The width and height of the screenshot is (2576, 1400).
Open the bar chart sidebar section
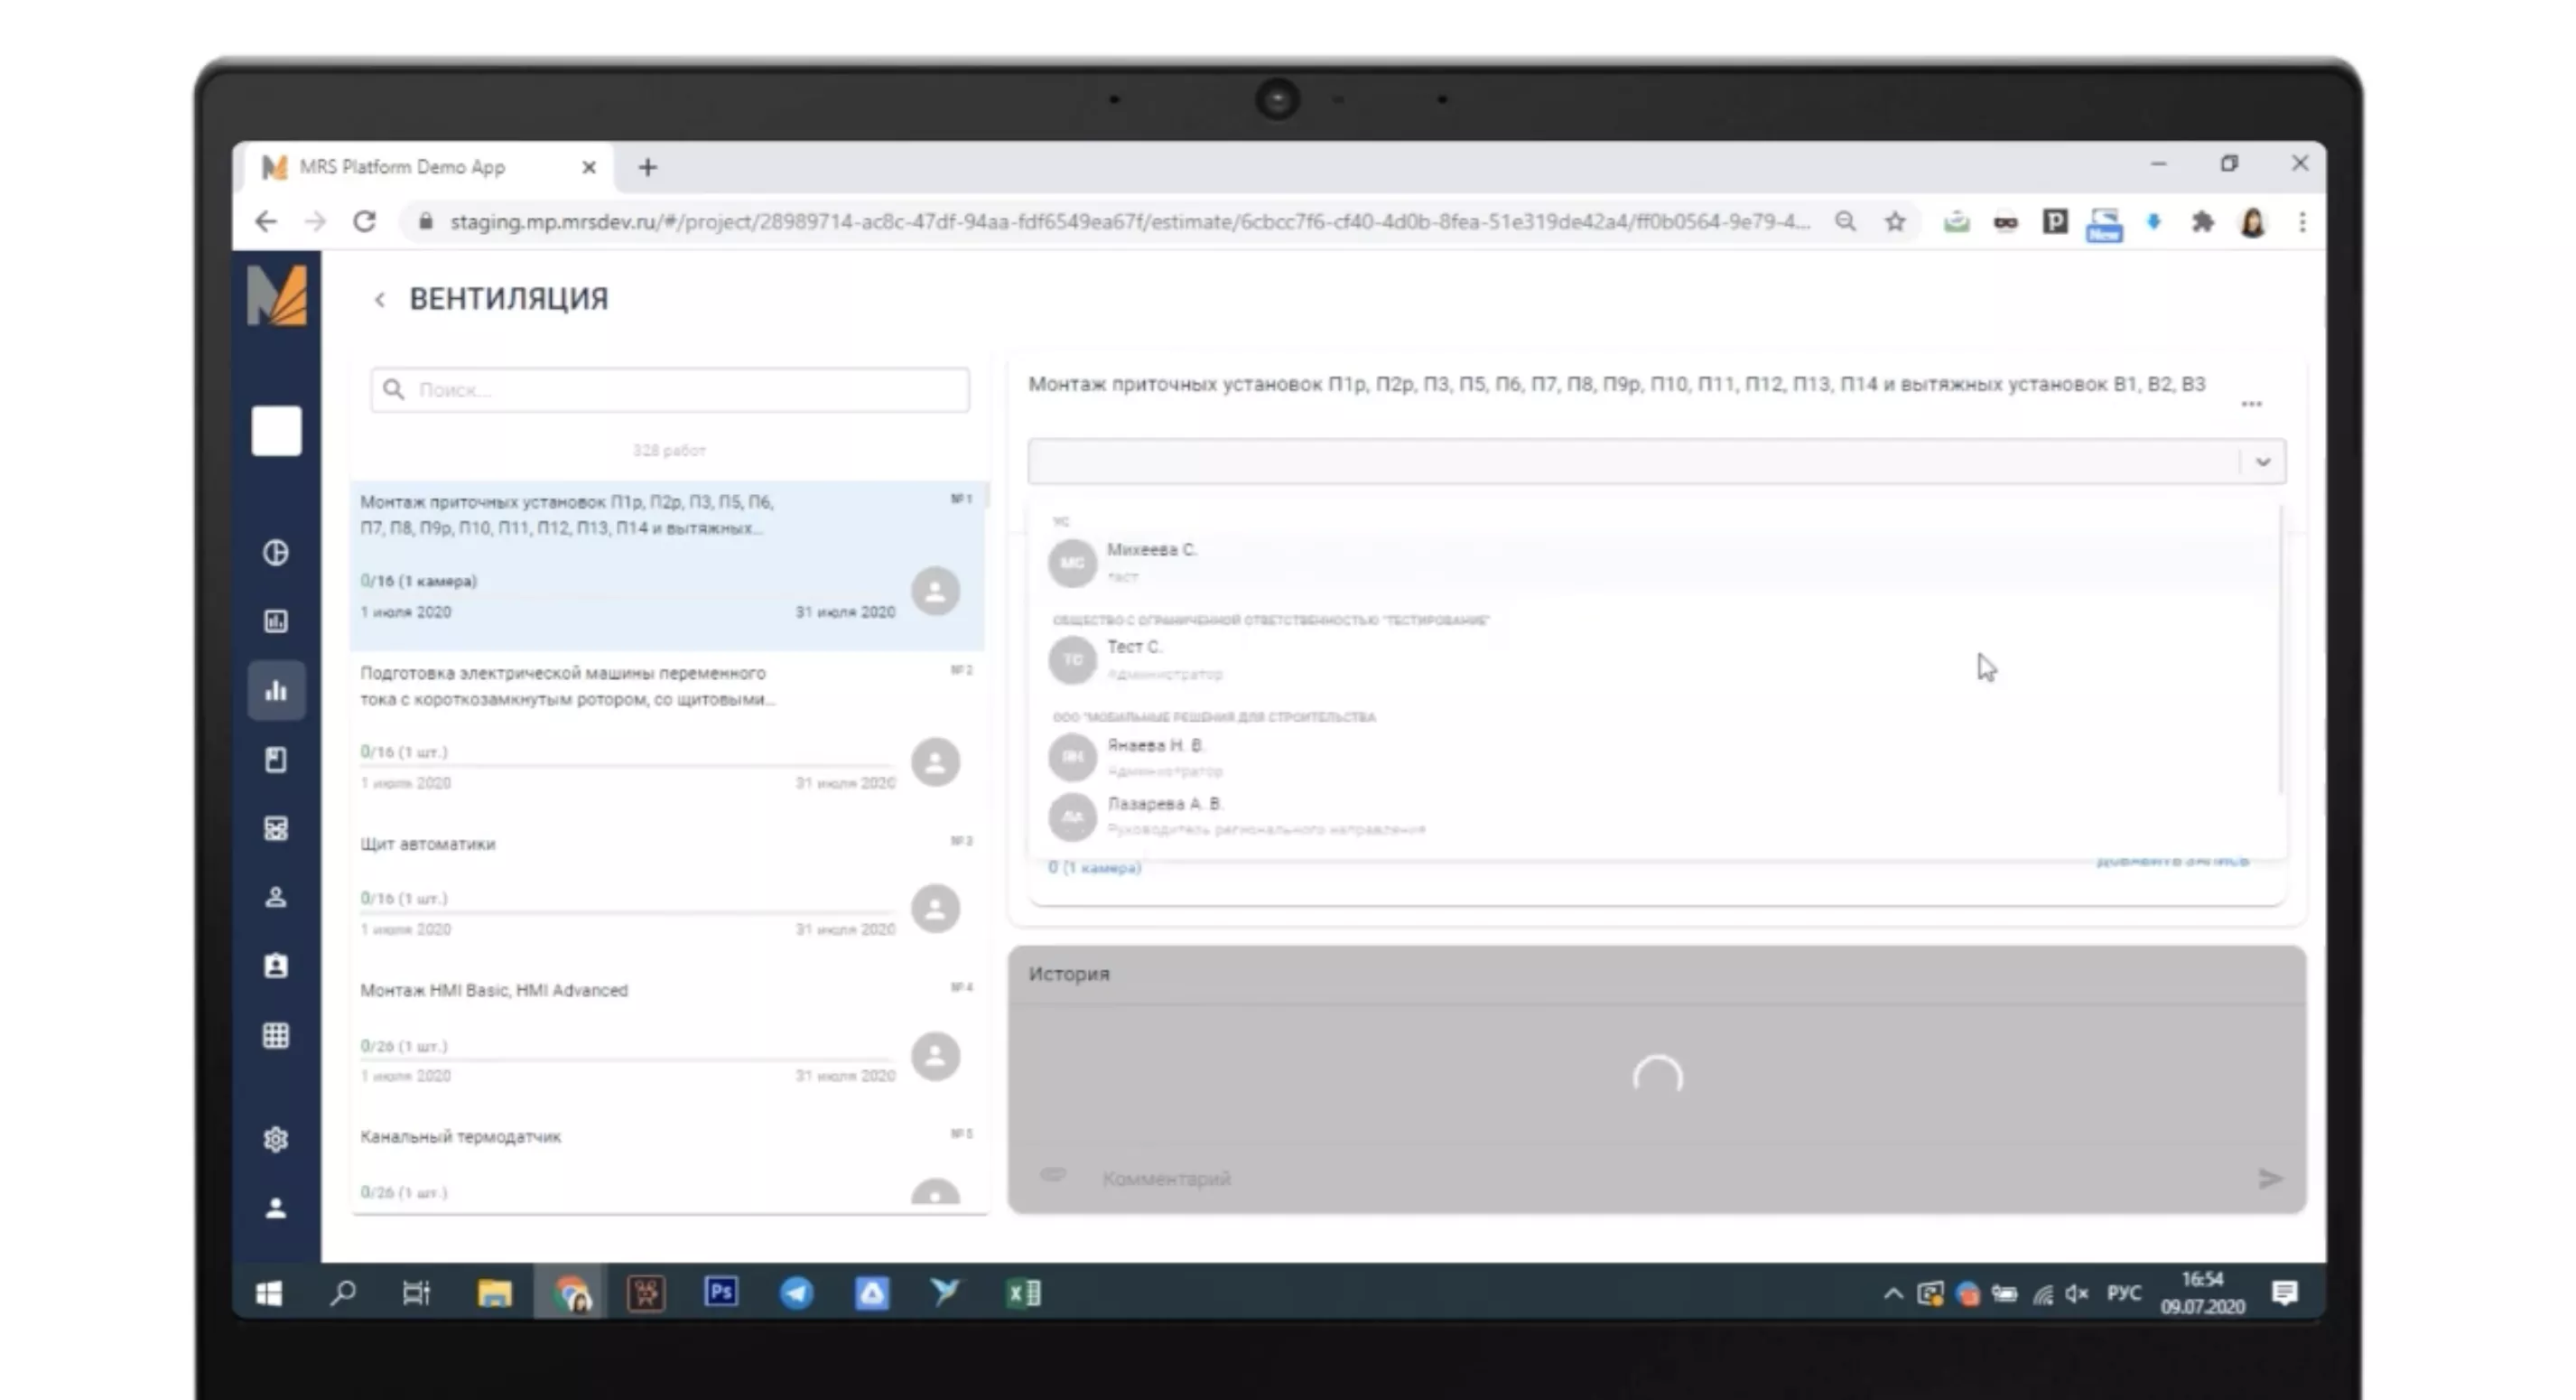pyautogui.click(x=276, y=690)
